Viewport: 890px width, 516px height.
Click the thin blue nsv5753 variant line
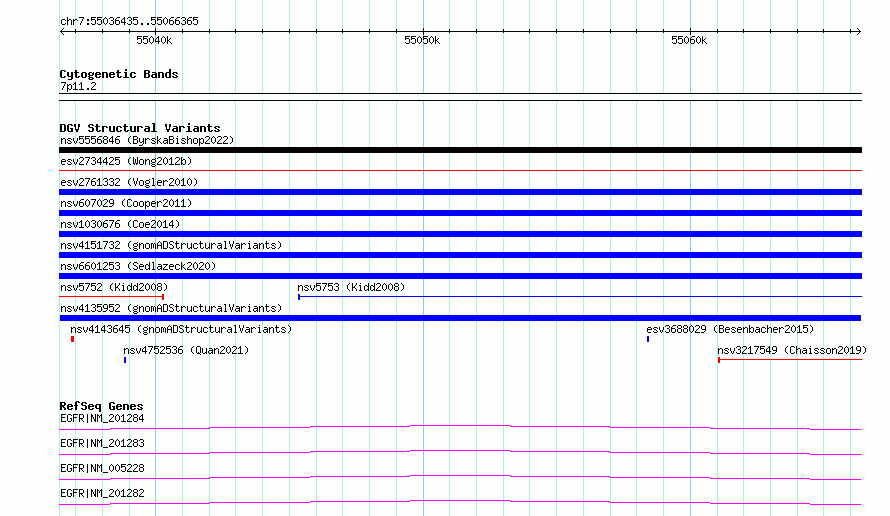[580, 297]
